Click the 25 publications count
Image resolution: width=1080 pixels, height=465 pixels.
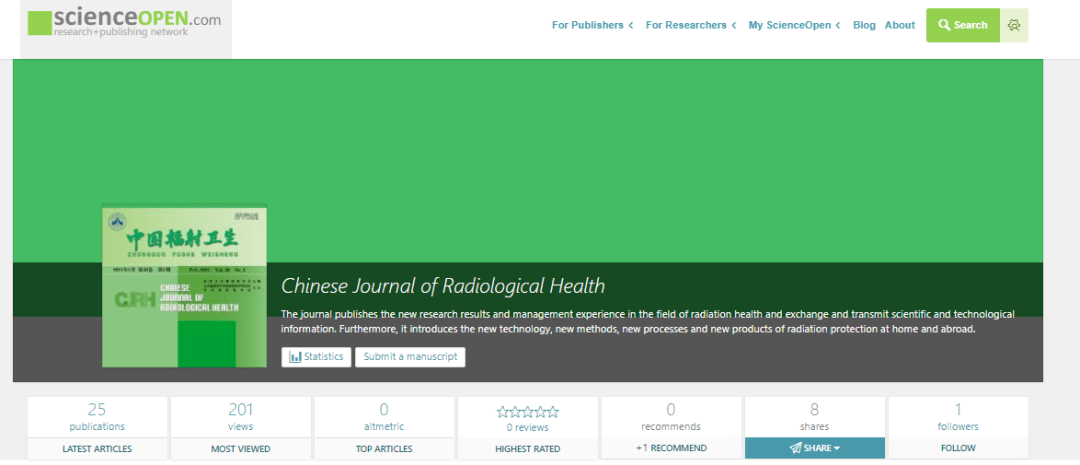pyautogui.click(x=97, y=416)
